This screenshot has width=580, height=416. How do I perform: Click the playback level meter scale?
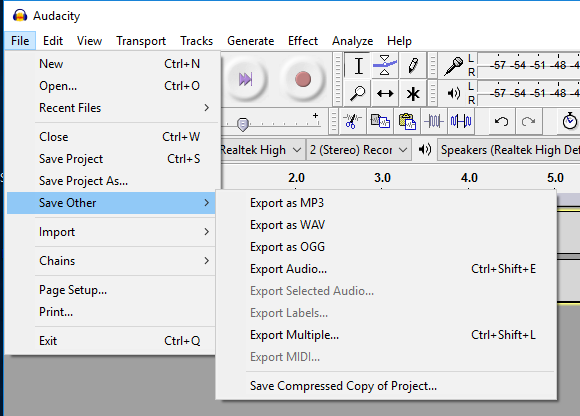click(529, 93)
